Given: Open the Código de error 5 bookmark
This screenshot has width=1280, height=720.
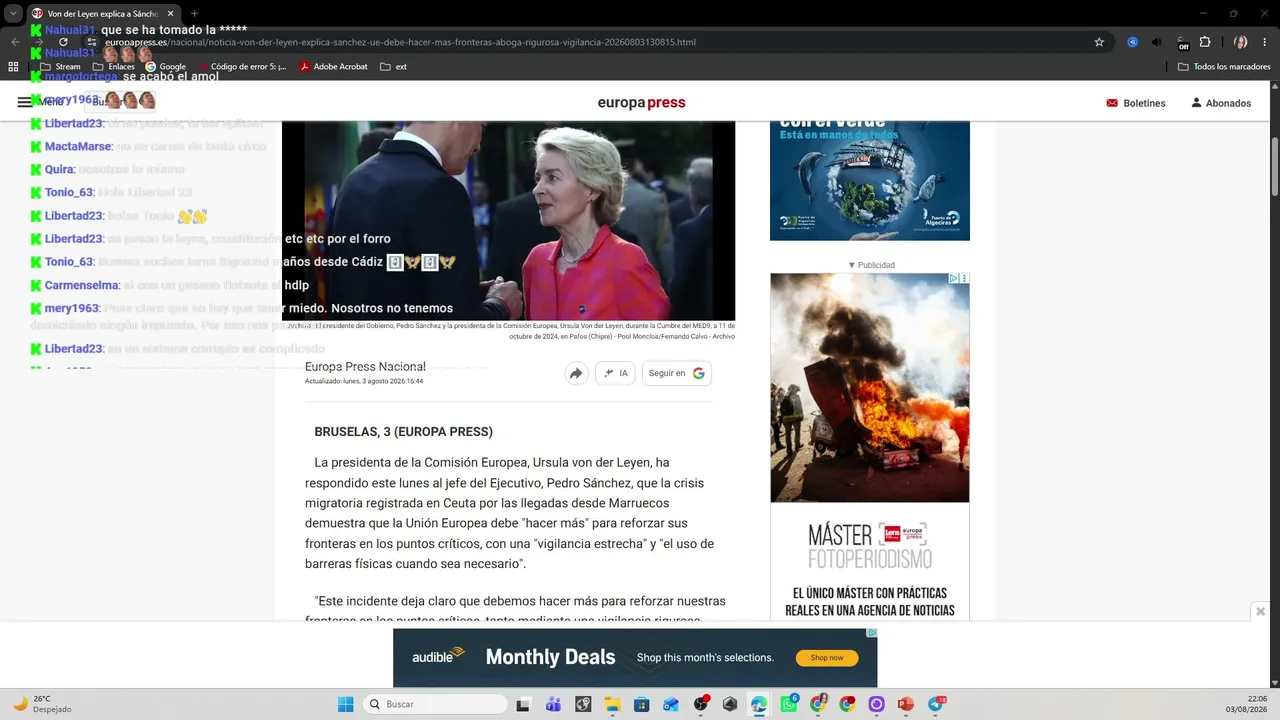Looking at the screenshot, I should point(241,67).
